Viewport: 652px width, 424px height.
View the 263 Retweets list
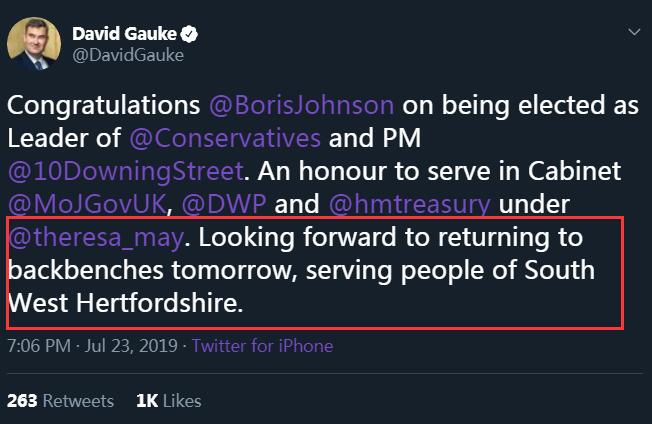tap(60, 401)
